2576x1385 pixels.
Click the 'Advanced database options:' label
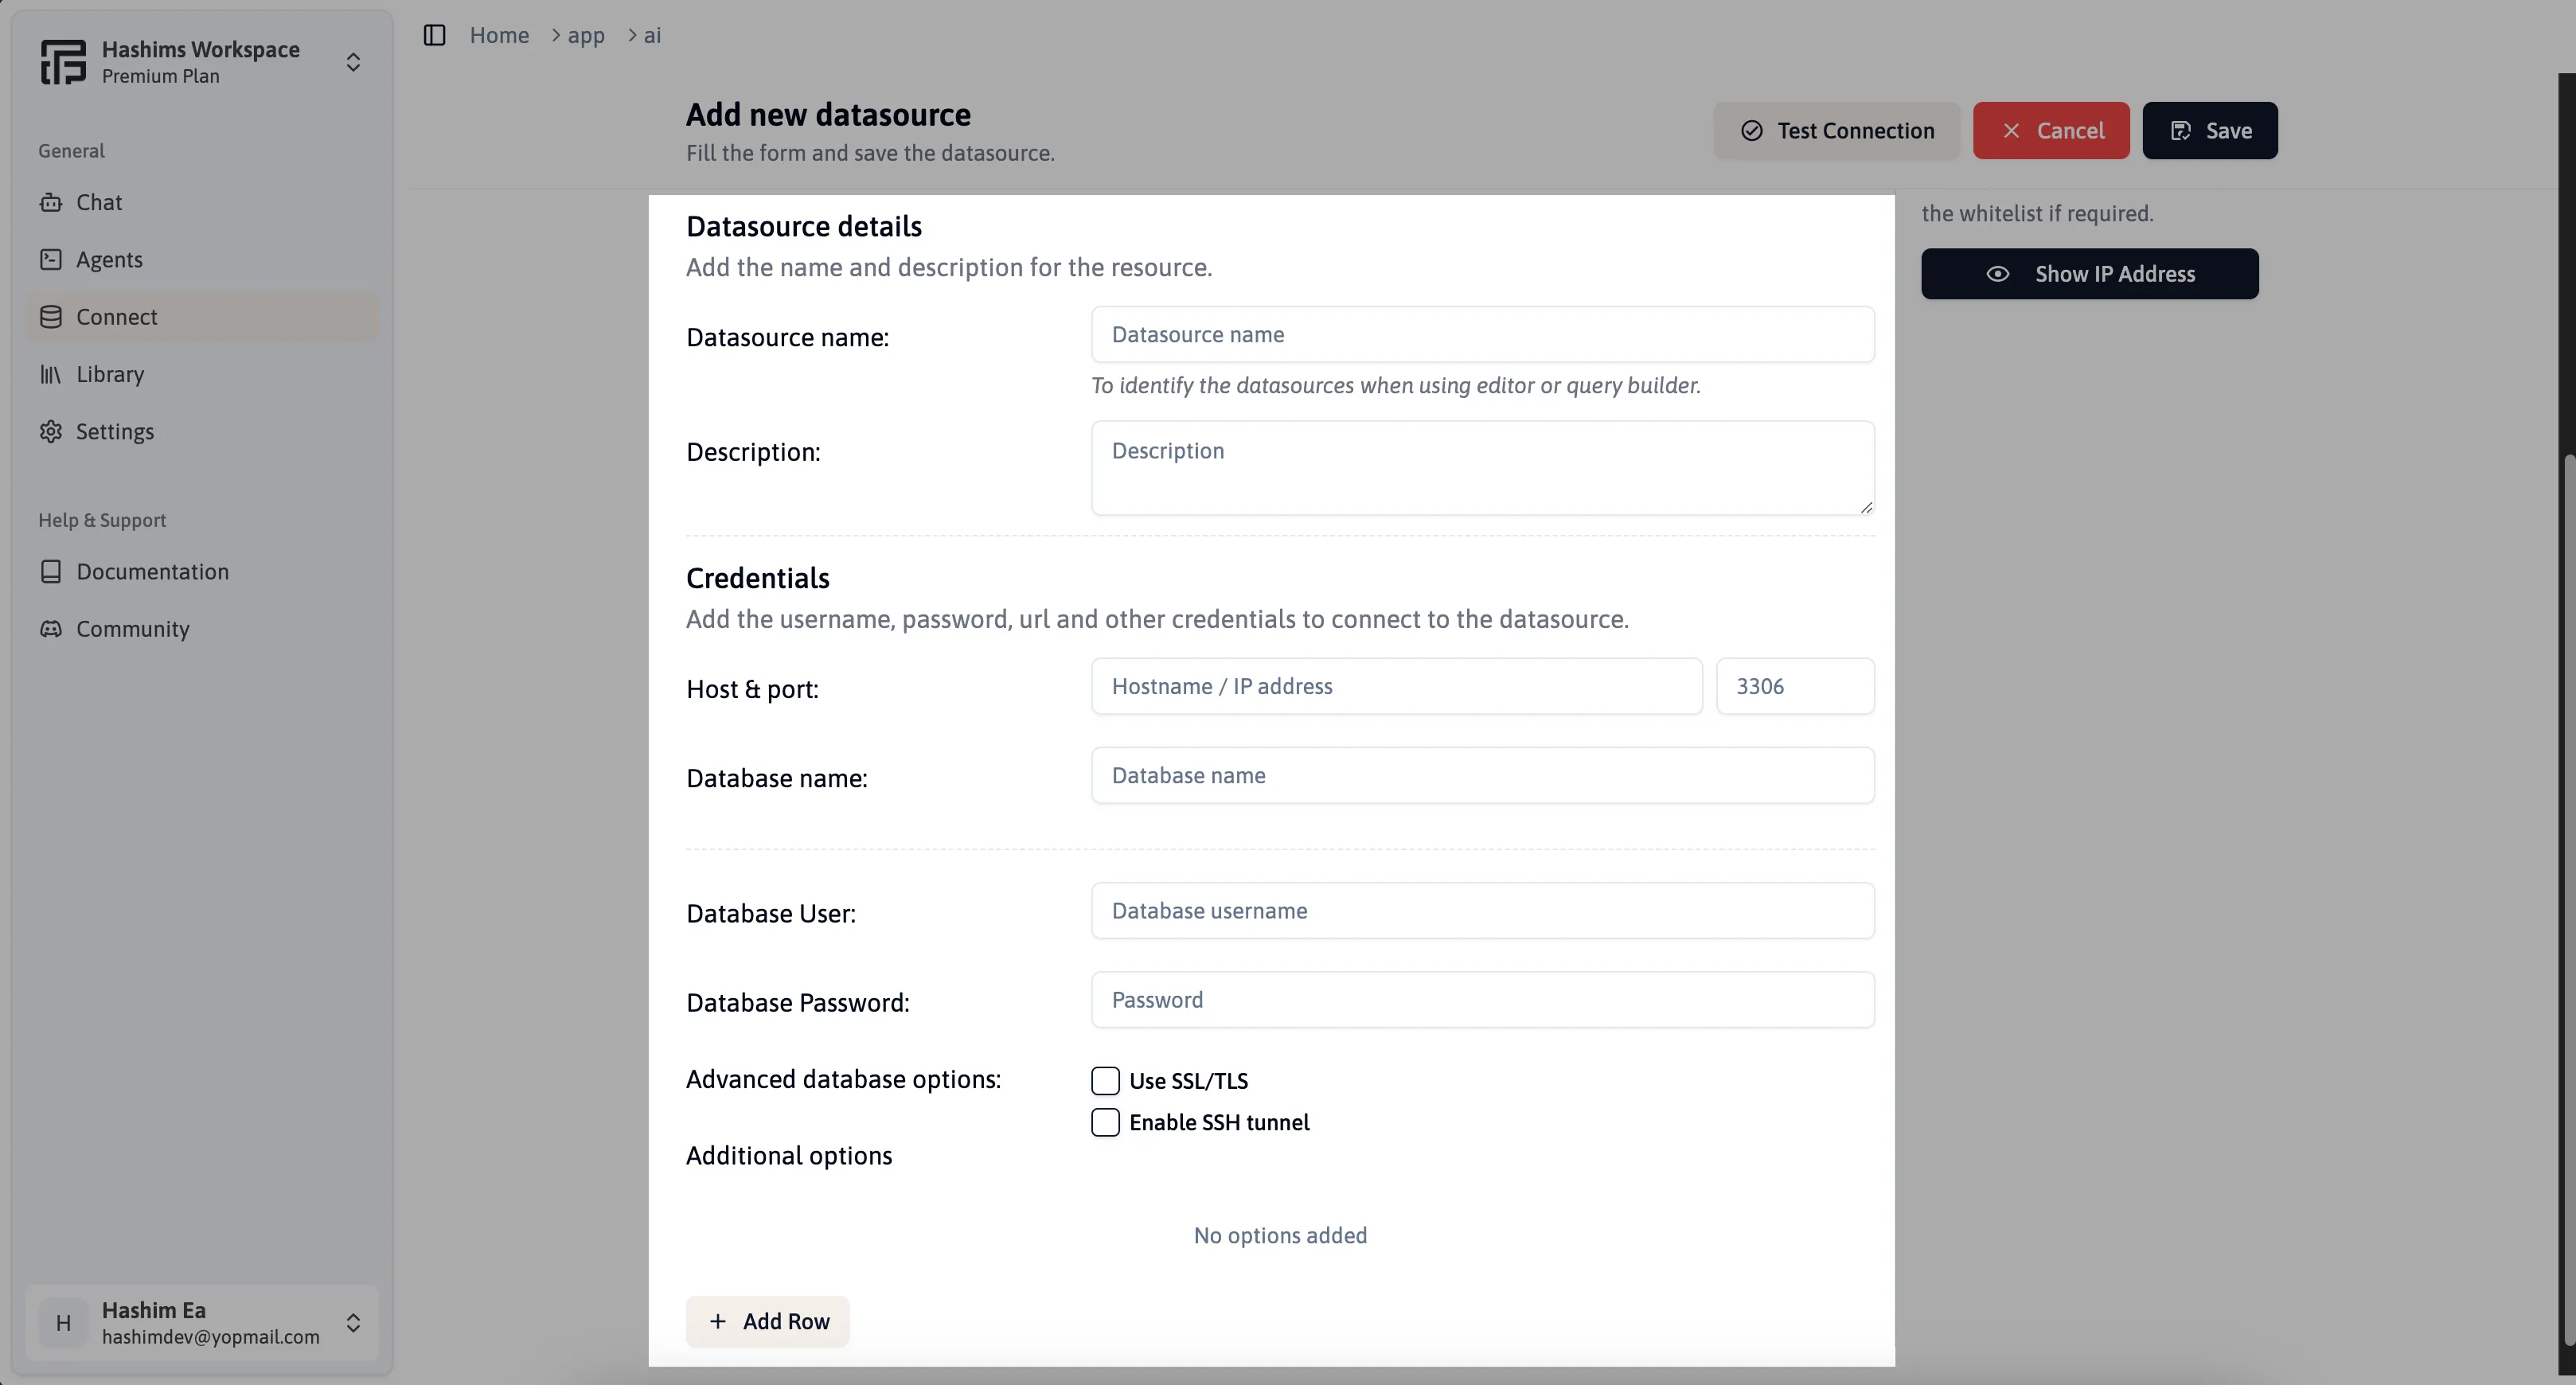point(844,1080)
